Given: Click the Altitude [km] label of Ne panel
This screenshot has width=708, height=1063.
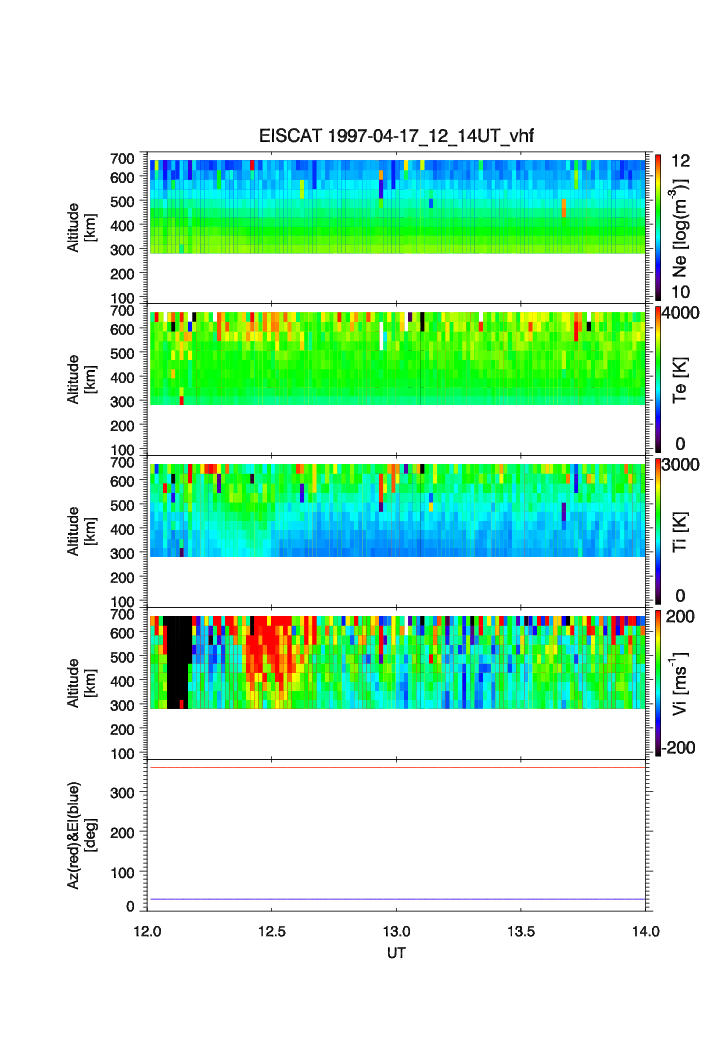Looking at the screenshot, I should pos(81,228).
